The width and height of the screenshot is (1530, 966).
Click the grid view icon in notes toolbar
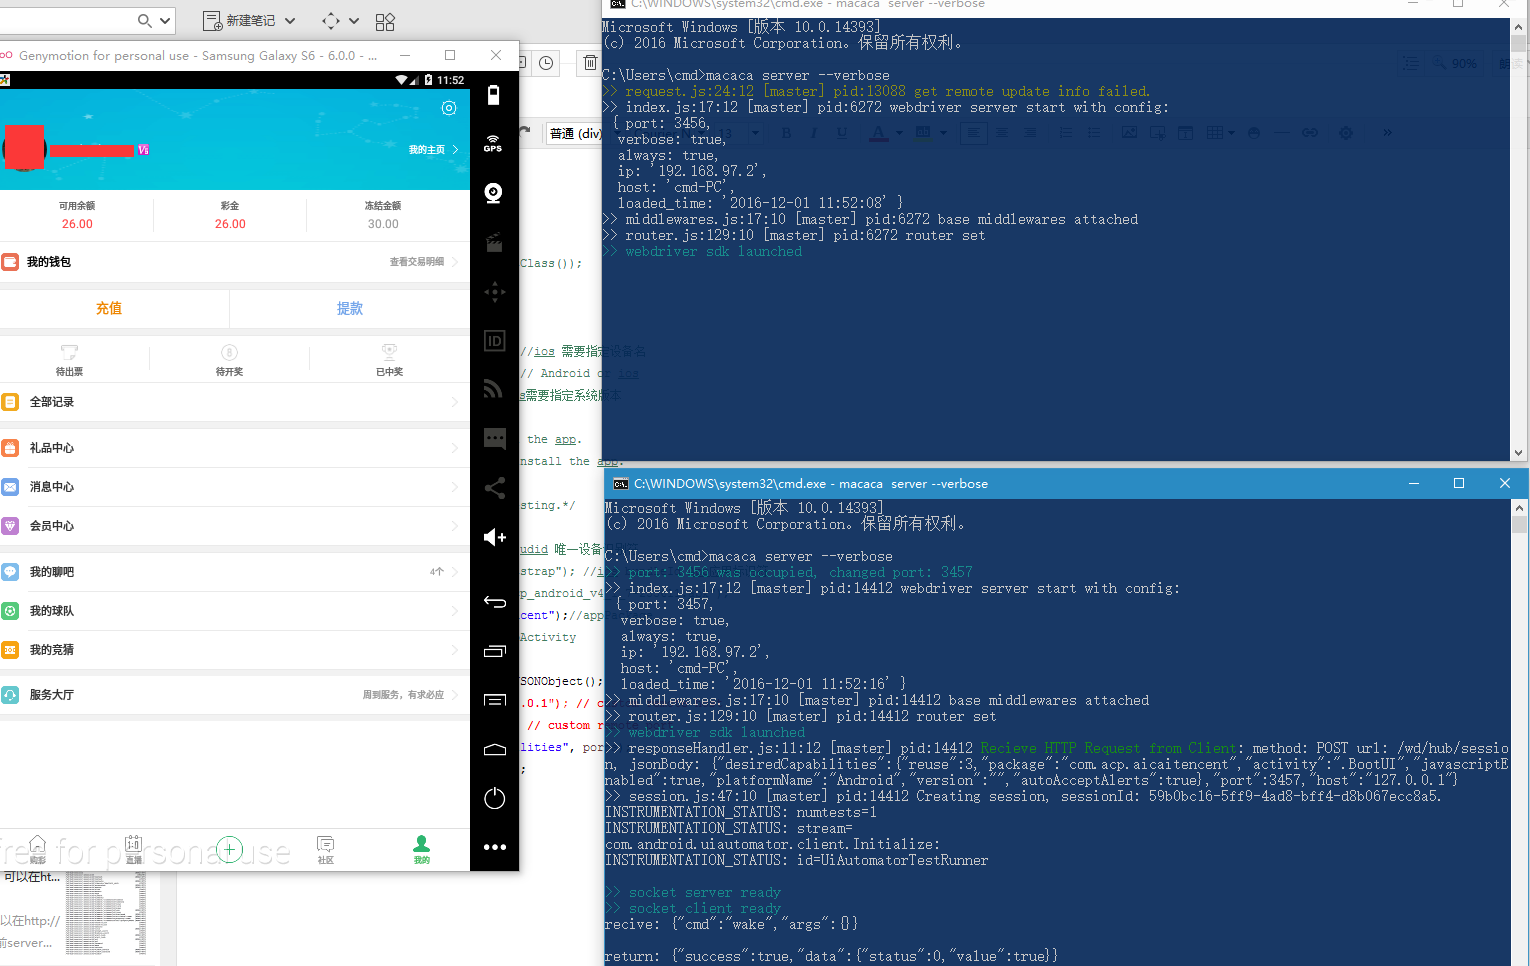[x=385, y=21]
